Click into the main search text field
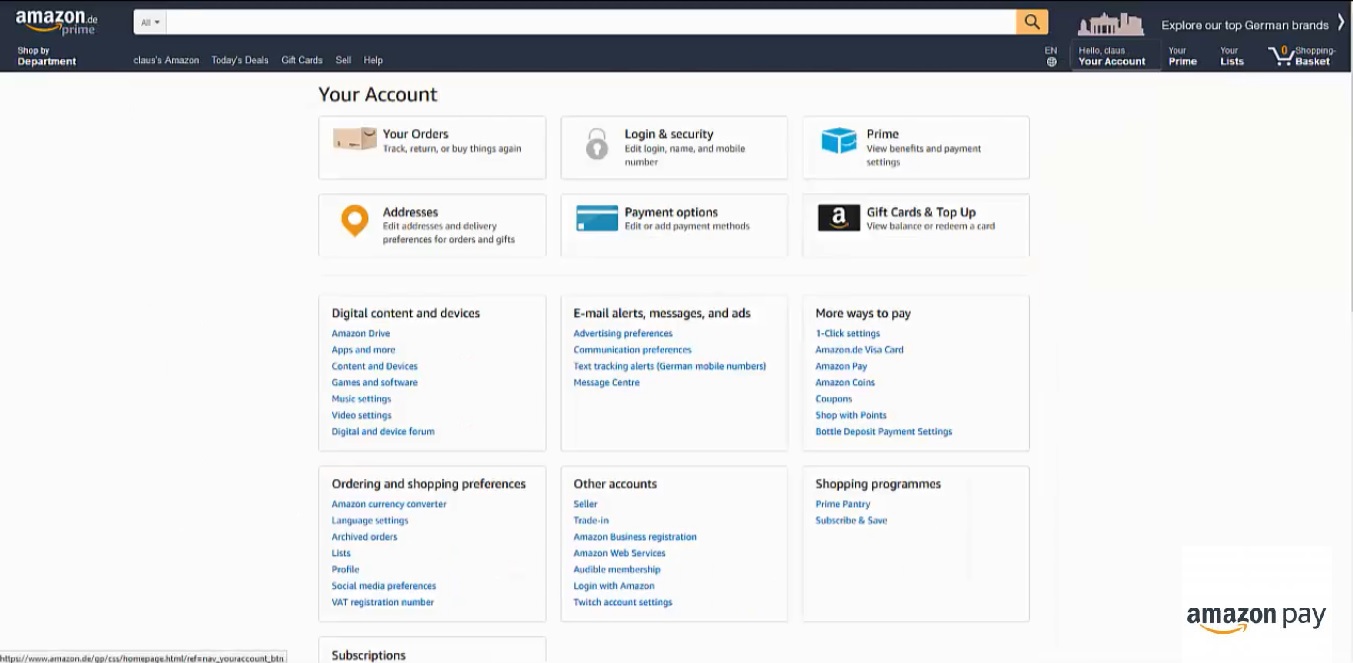The width and height of the screenshot is (1353, 663). tap(590, 22)
